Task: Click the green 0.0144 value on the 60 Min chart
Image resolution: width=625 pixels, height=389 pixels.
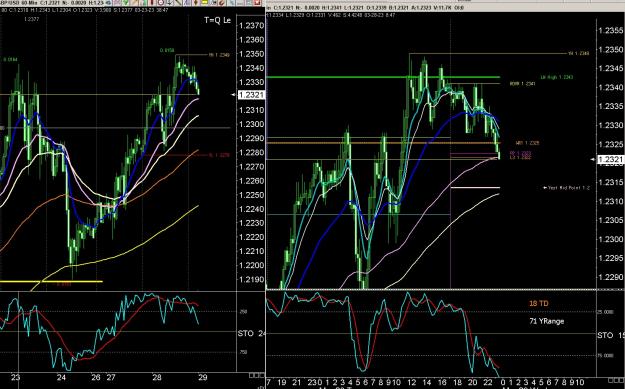Action: tap(10, 60)
